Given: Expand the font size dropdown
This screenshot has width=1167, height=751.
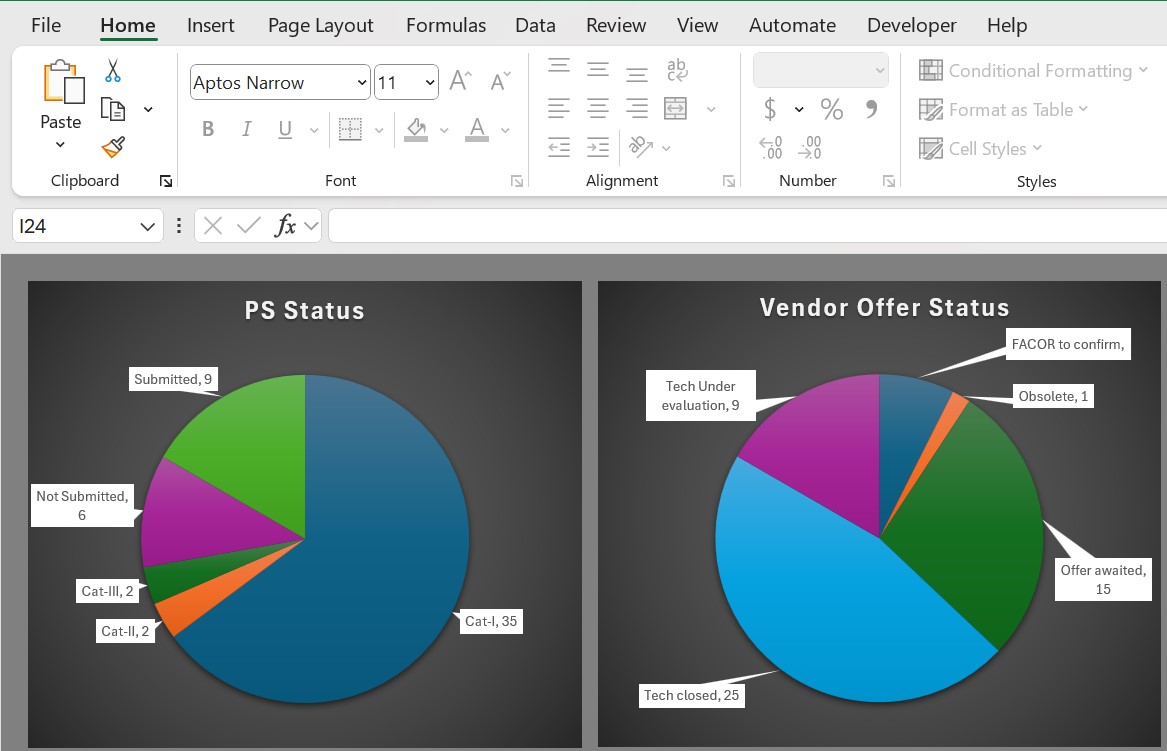Looking at the screenshot, I should click(x=430, y=83).
